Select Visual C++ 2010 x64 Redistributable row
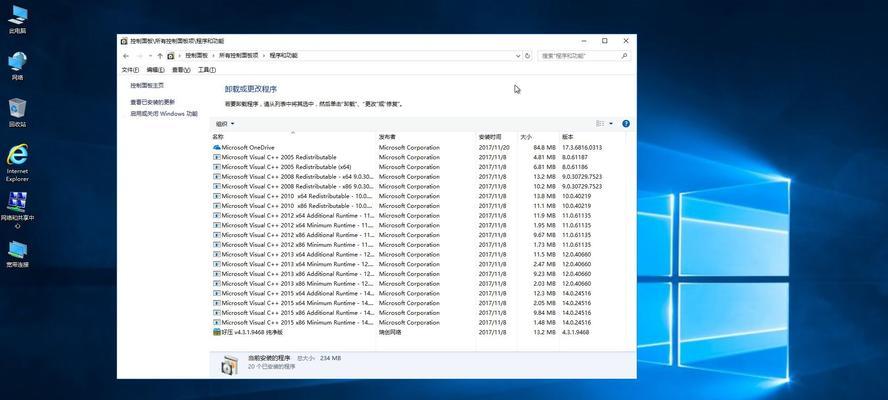The image size is (888, 400). [x=419, y=196]
